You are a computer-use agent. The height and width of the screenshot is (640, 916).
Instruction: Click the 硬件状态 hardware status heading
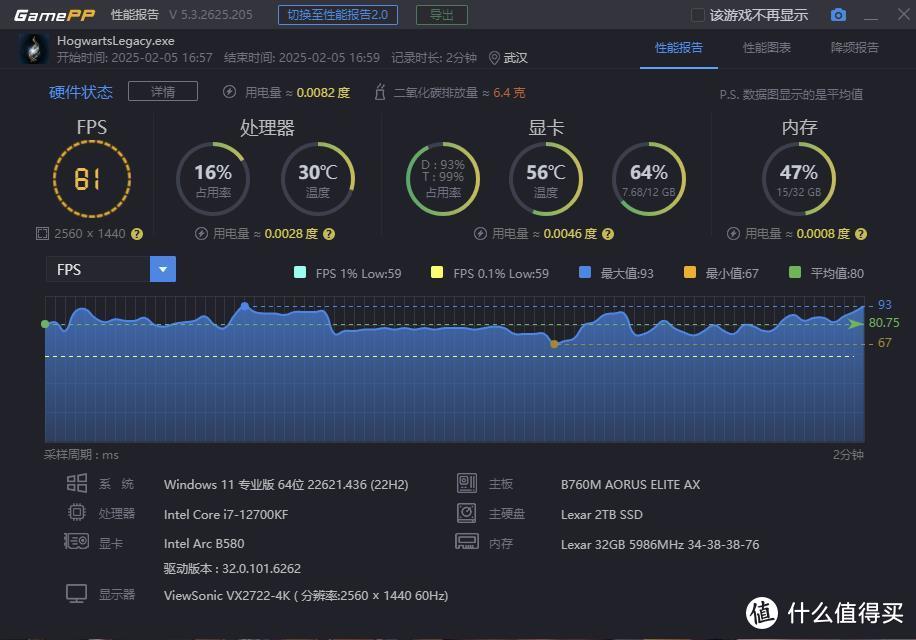pyautogui.click(x=81, y=92)
